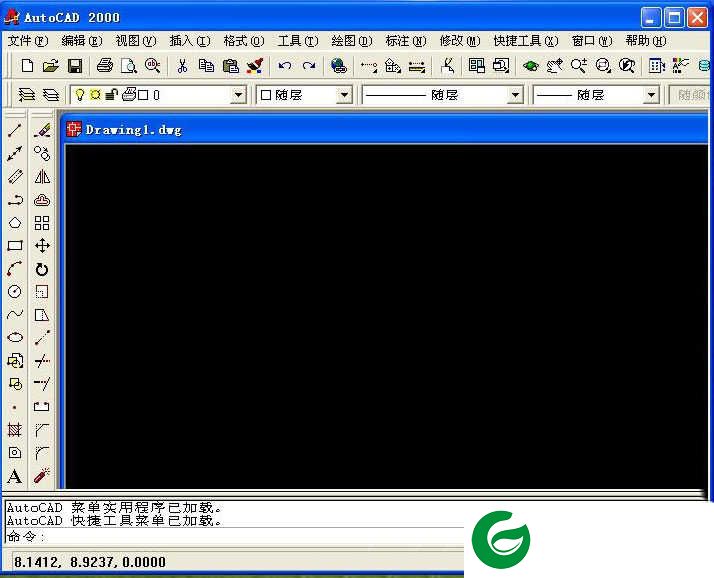The width and height of the screenshot is (714, 578).
Task: Select the Polygon tool
Action: coord(15,223)
